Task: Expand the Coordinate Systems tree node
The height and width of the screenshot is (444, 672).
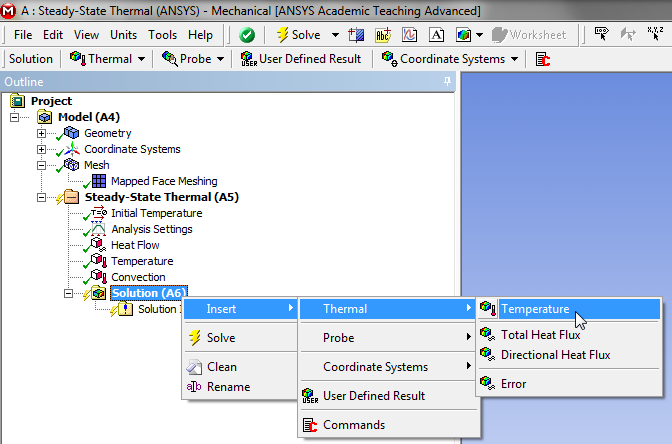Action: coord(41,149)
